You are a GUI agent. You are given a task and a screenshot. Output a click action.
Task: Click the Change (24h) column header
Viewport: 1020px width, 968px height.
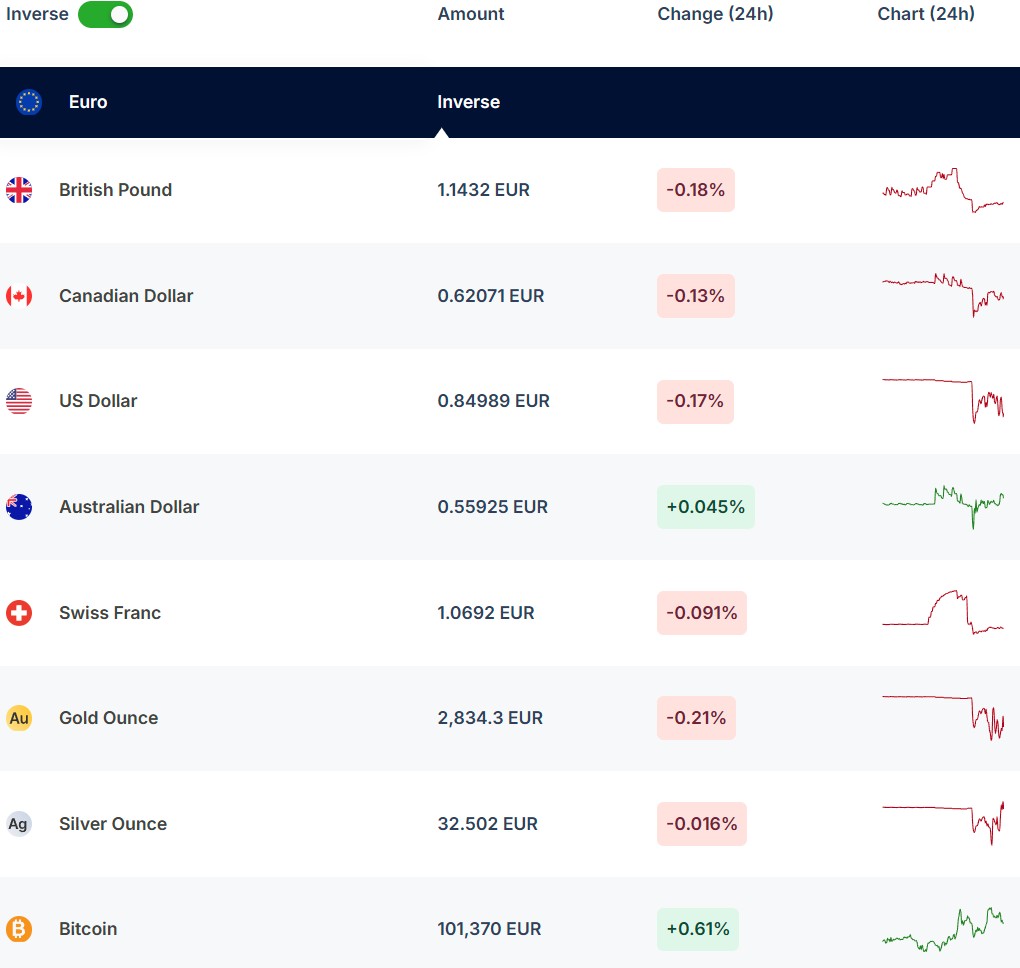715,14
